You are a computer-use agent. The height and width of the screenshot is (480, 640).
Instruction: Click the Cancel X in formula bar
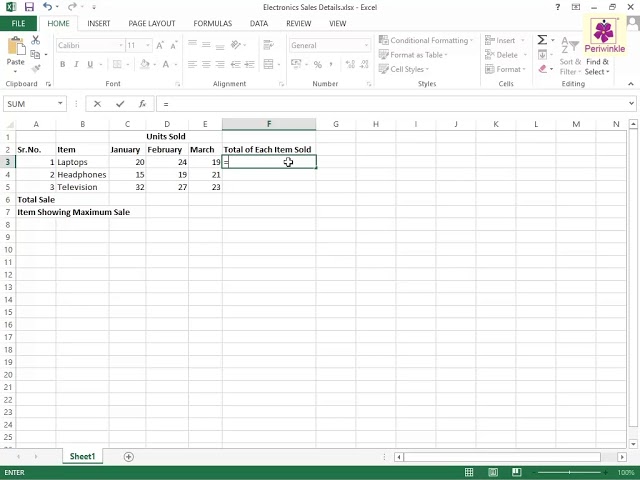tap(97, 104)
